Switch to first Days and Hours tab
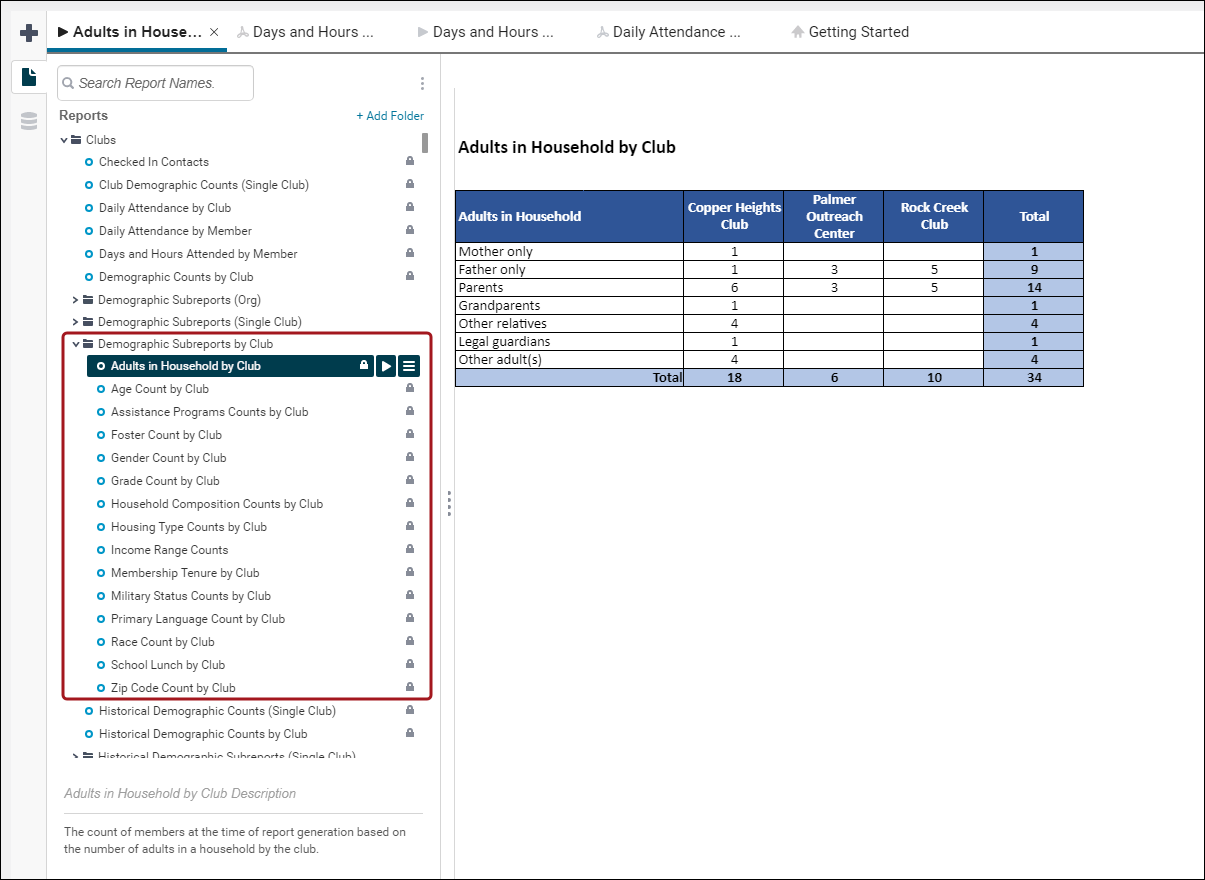Image resolution: width=1205 pixels, height=880 pixels. pos(305,32)
